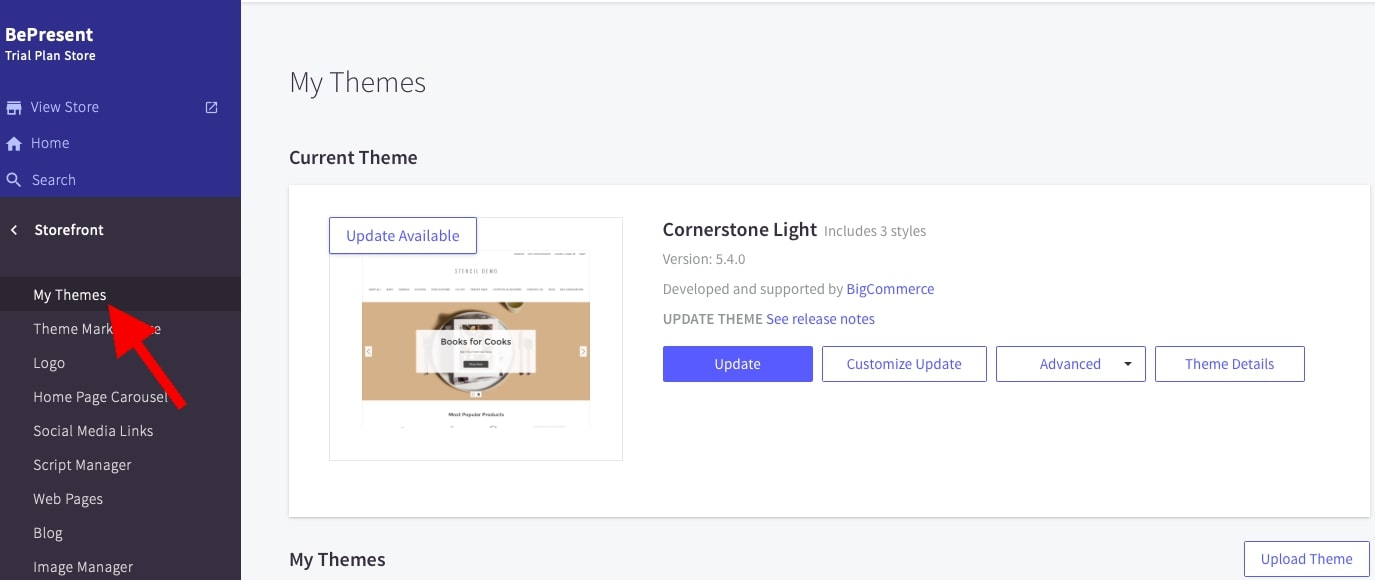Open Script Manager
This screenshot has width=1375, height=580.
tap(82, 465)
